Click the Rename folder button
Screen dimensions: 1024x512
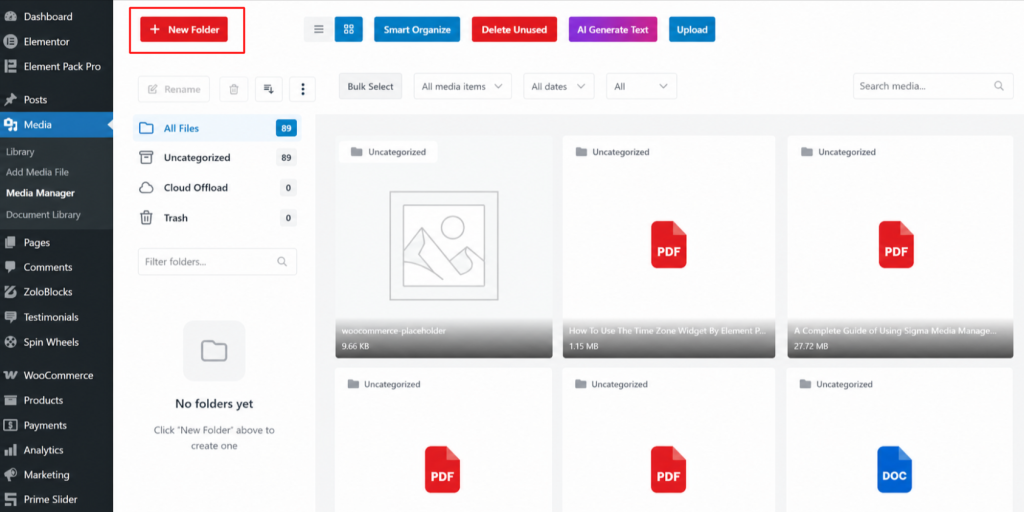coord(174,89)
